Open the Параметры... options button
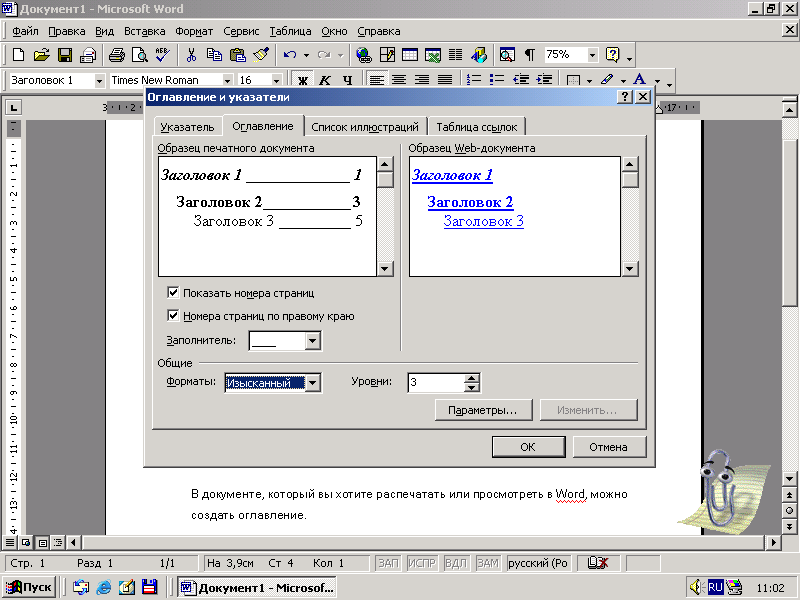800x600 pixels. pyautogui.click(x=483, y=410)
